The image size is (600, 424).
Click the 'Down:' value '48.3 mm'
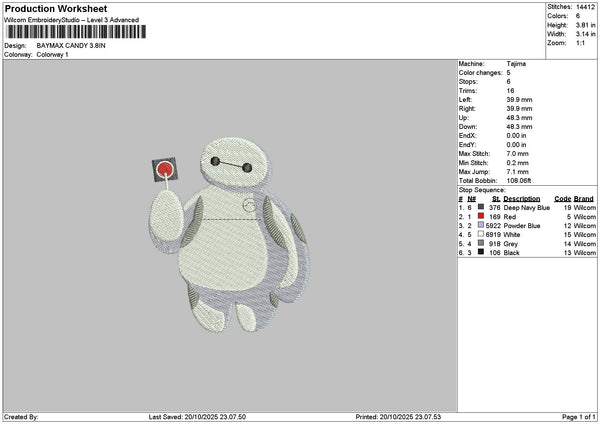[x=519, y=127]
